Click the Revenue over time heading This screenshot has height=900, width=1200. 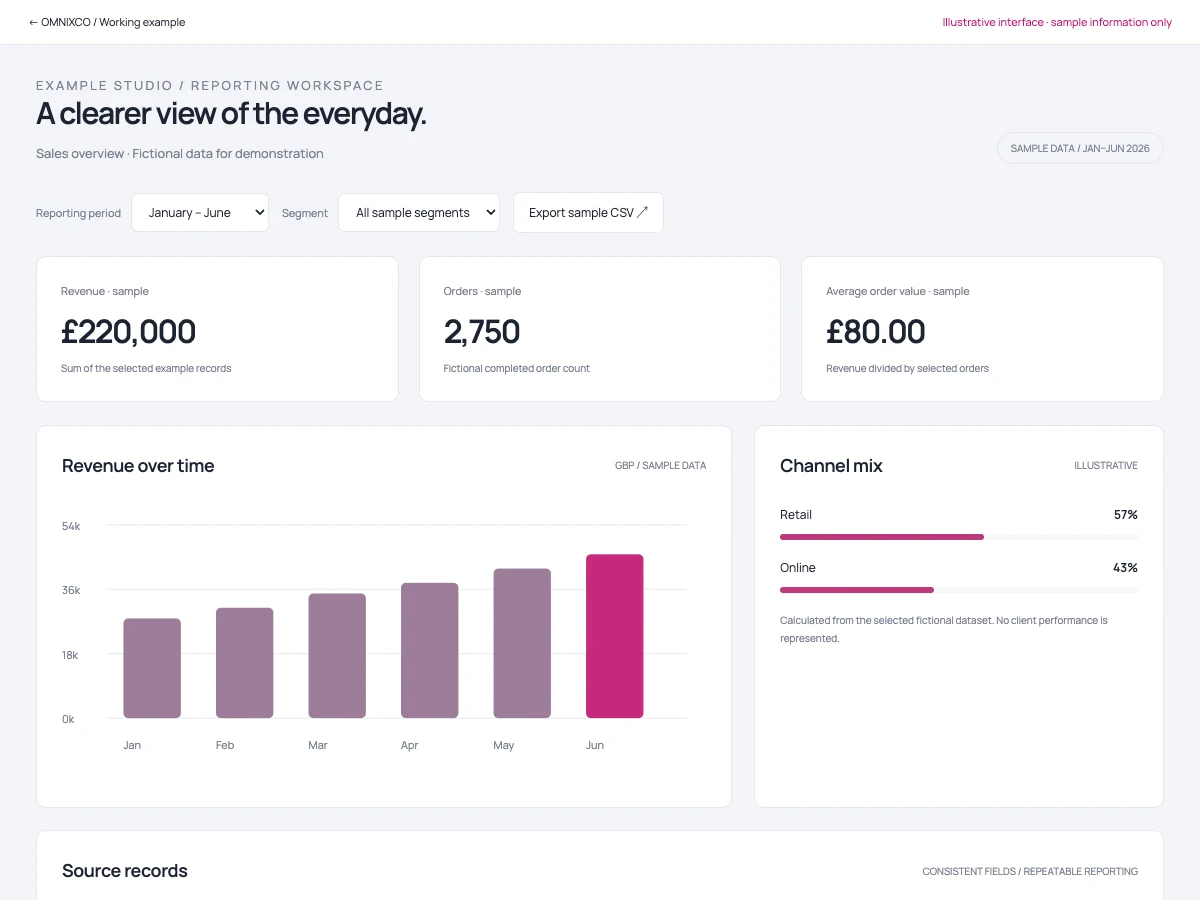(x=138, y=466)
